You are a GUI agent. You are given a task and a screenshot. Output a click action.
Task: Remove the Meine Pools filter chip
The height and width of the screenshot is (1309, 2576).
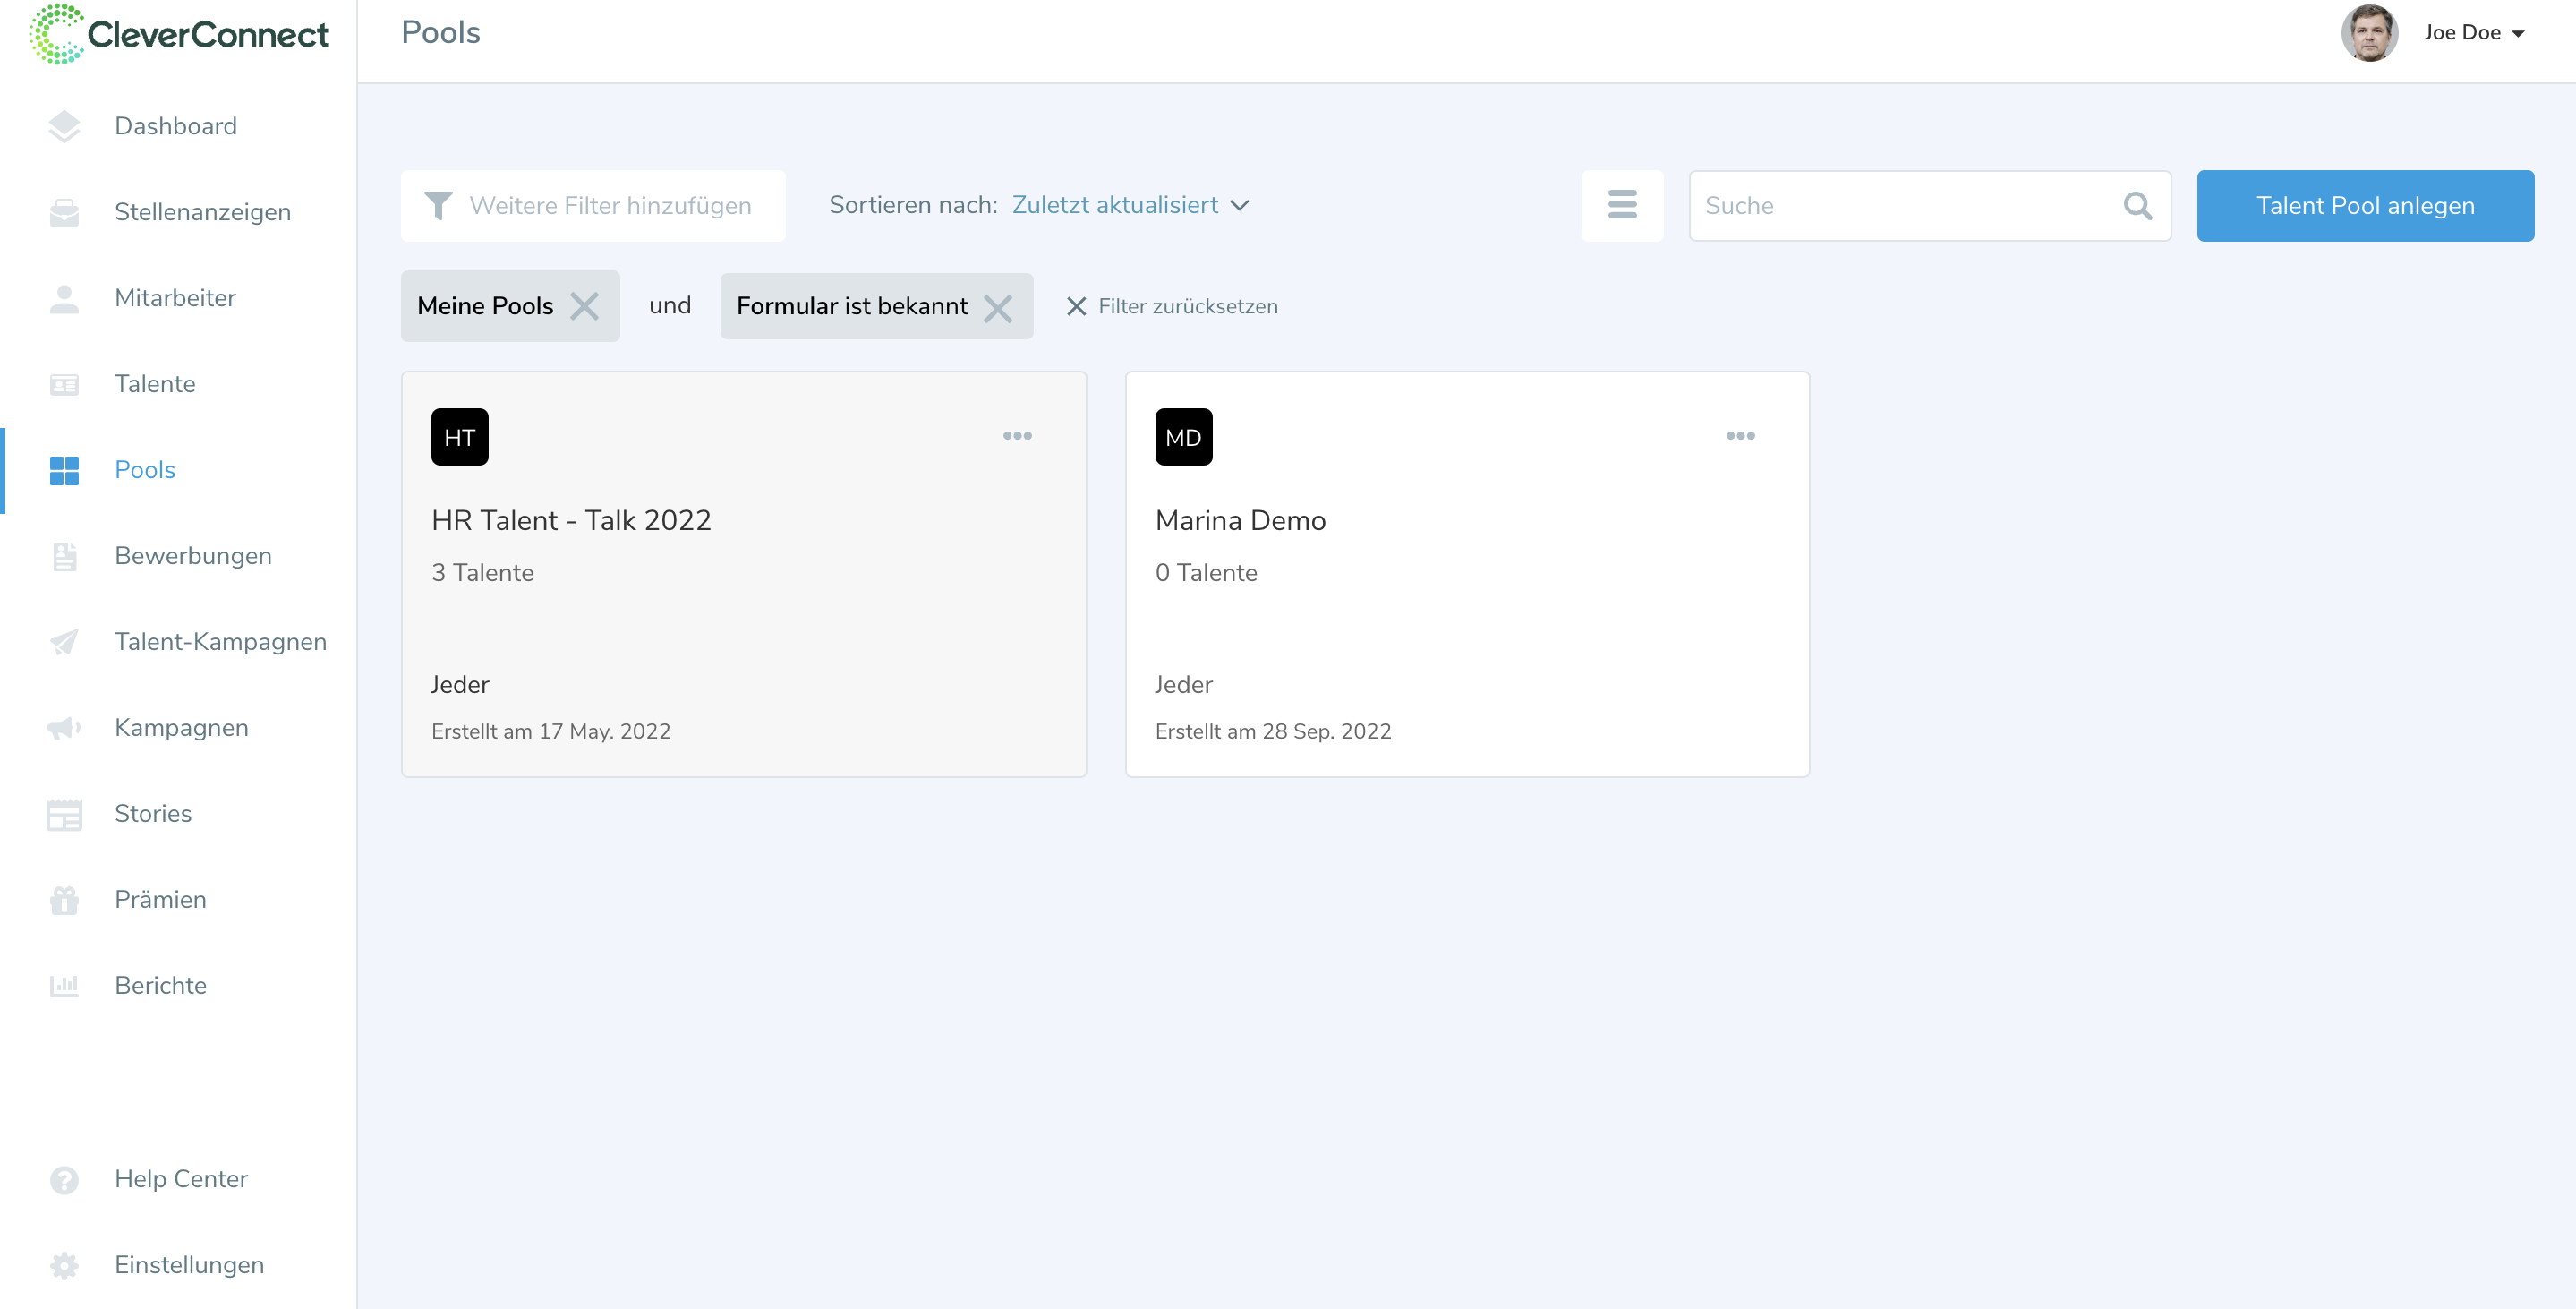tap(584, 306)
